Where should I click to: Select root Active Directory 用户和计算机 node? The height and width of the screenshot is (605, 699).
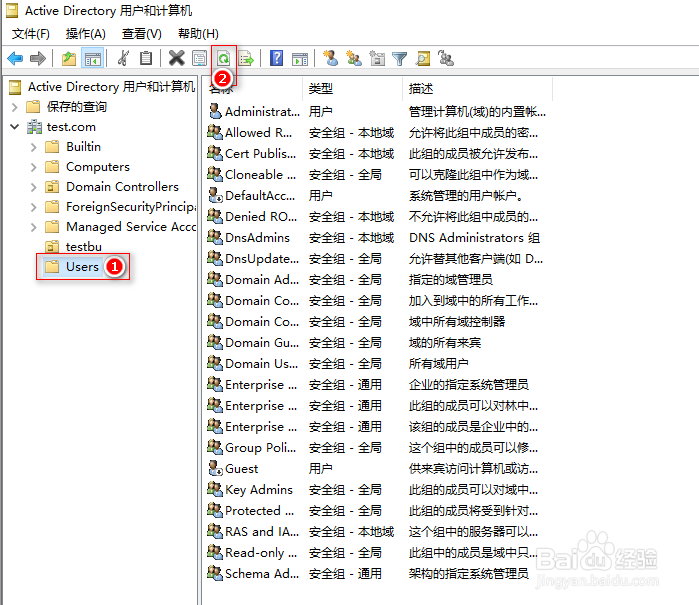tap(111, 86)
